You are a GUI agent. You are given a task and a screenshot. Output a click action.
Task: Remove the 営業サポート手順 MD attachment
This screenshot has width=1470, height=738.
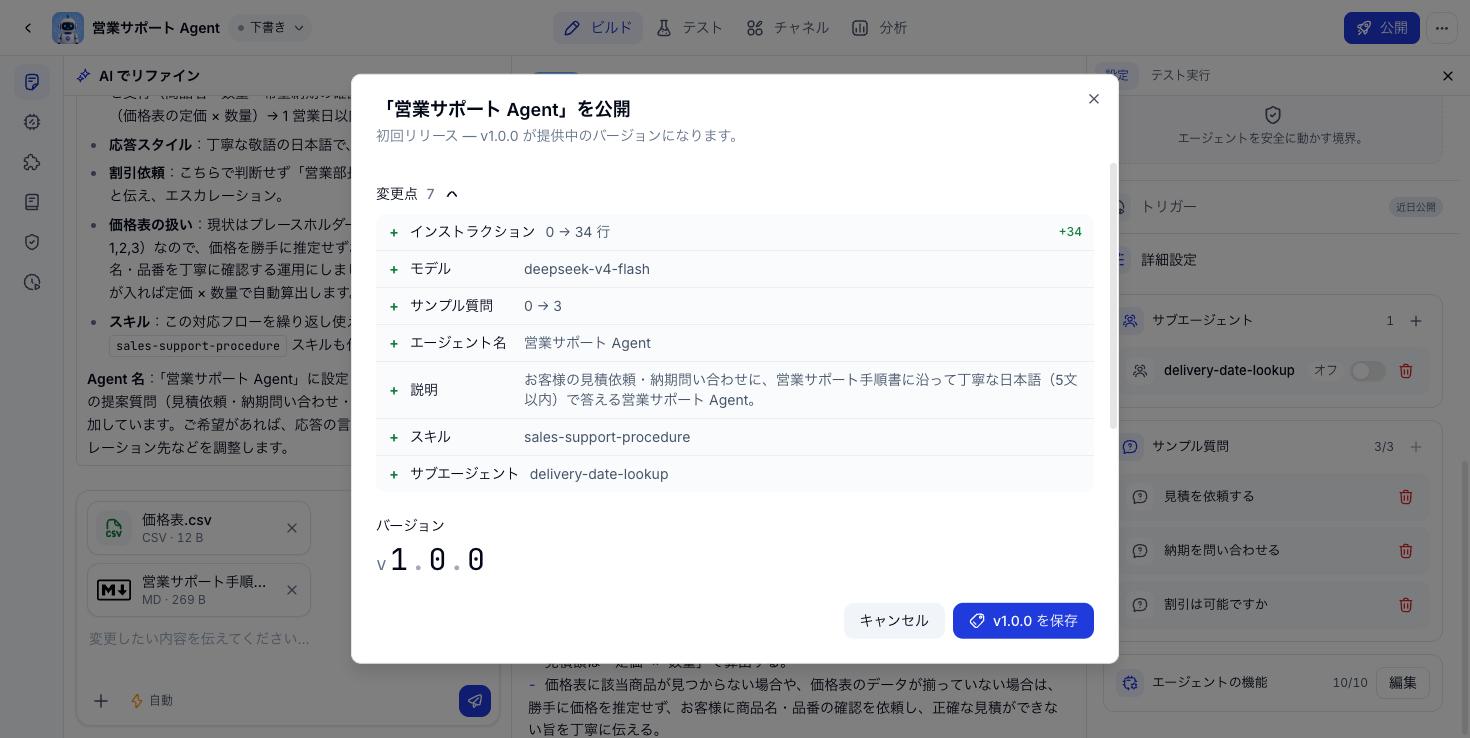pos(292,590)
